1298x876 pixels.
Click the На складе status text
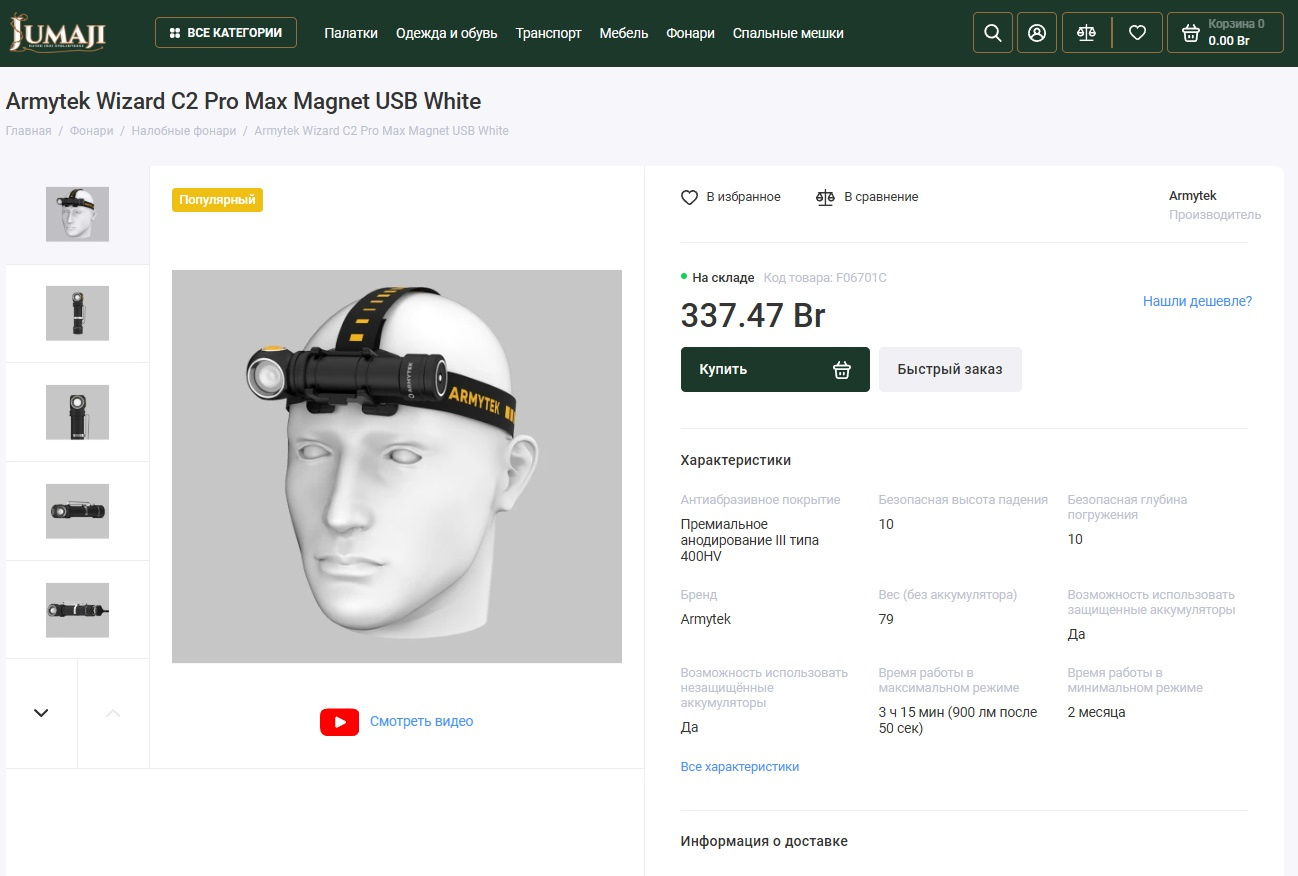[723, 278]
